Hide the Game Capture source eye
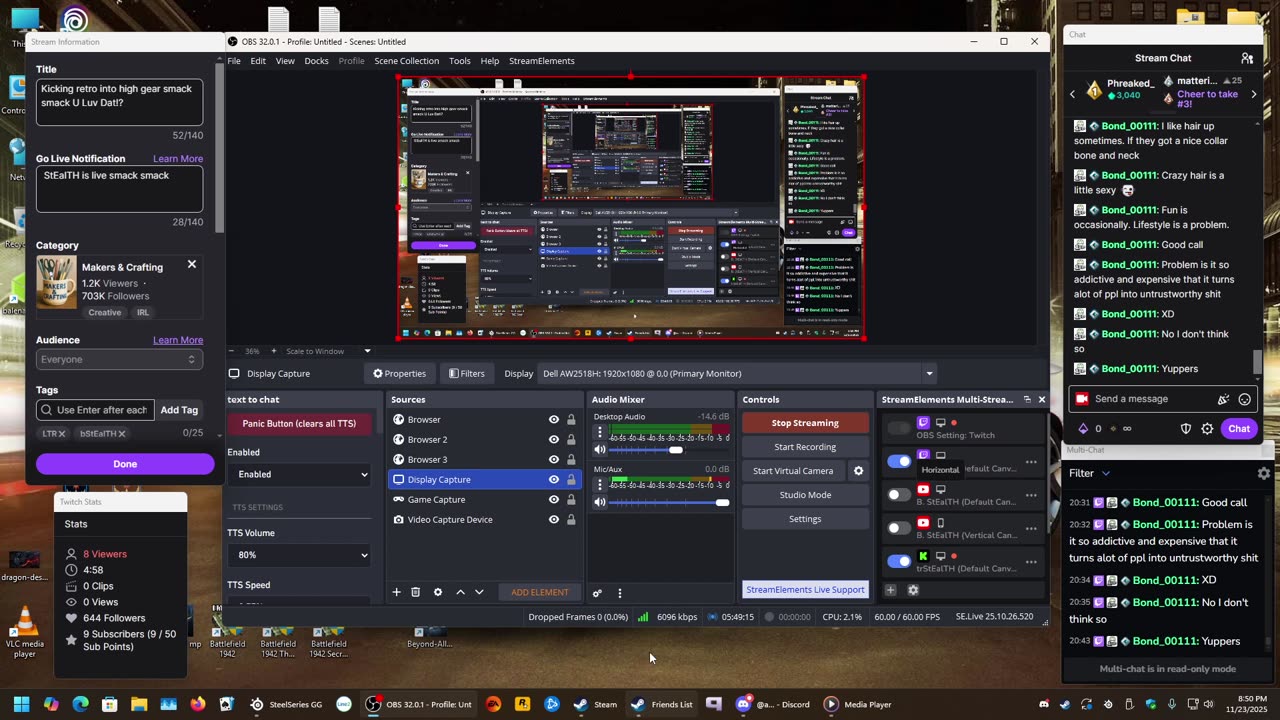Screen dimensions: 1280x720 553,500
